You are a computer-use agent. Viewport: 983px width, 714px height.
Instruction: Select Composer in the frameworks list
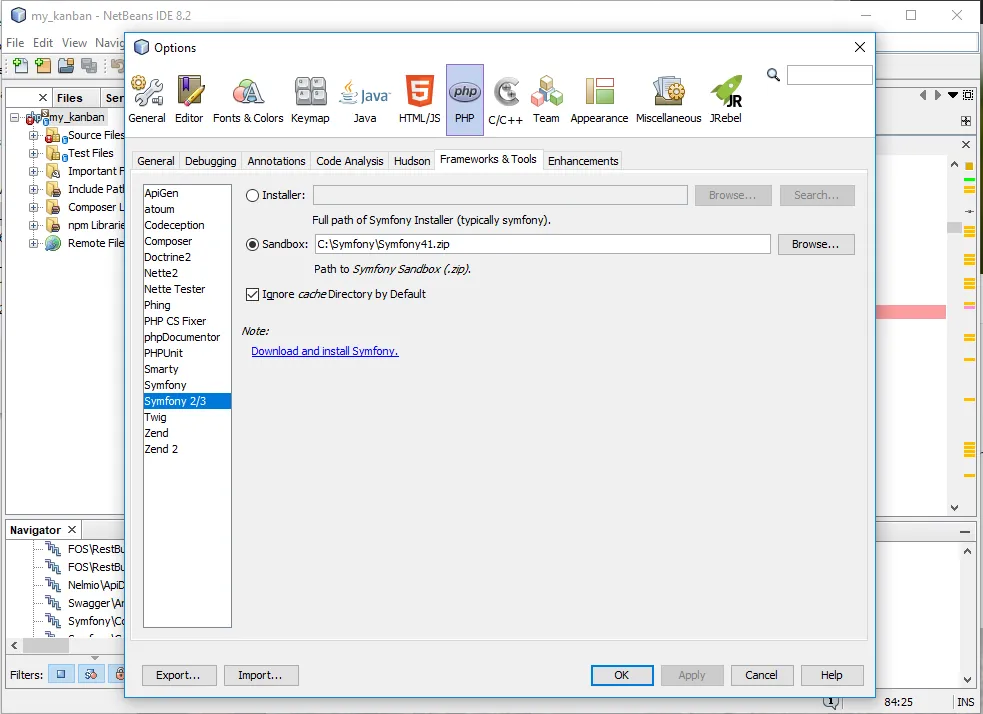click(x=187, y=241)
